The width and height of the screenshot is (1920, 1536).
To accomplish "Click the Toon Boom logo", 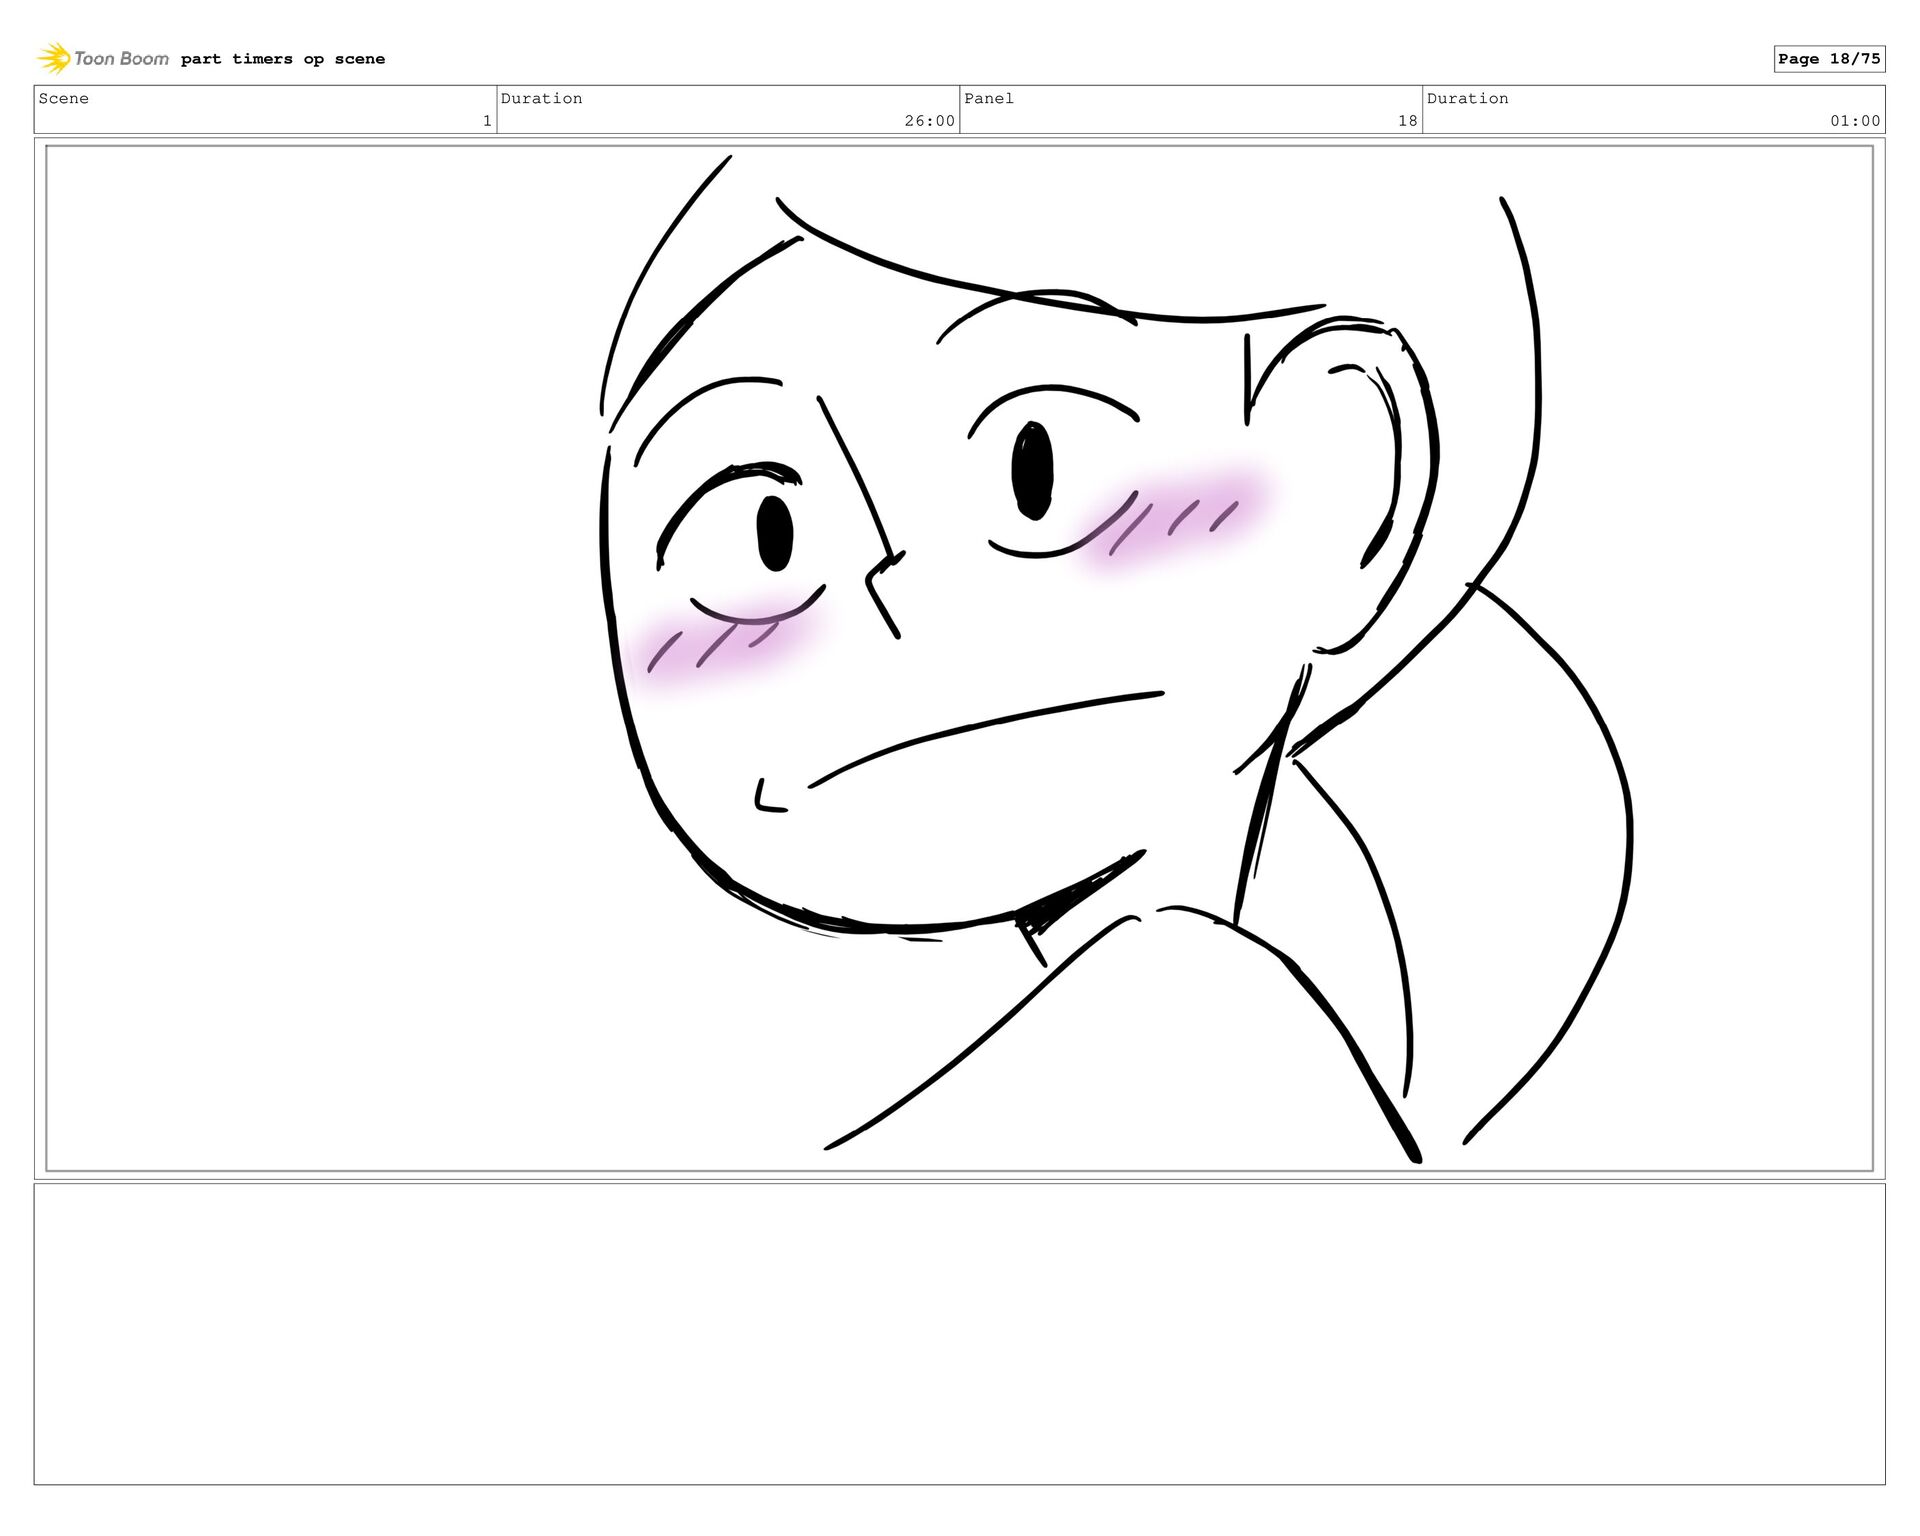I will tap(103, 59).
